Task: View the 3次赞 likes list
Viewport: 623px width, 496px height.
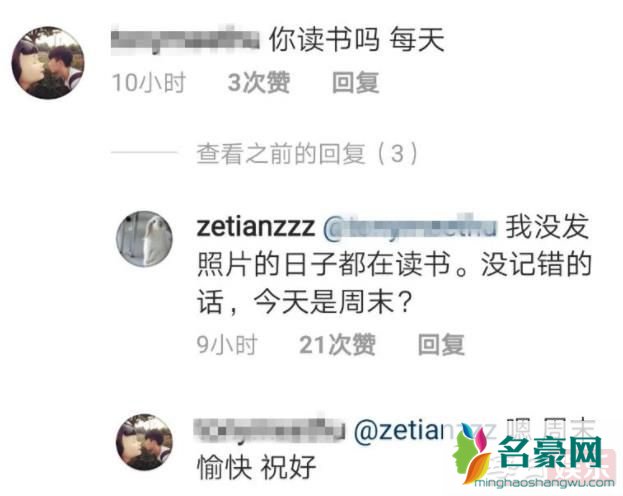Action: click(259, 83)
